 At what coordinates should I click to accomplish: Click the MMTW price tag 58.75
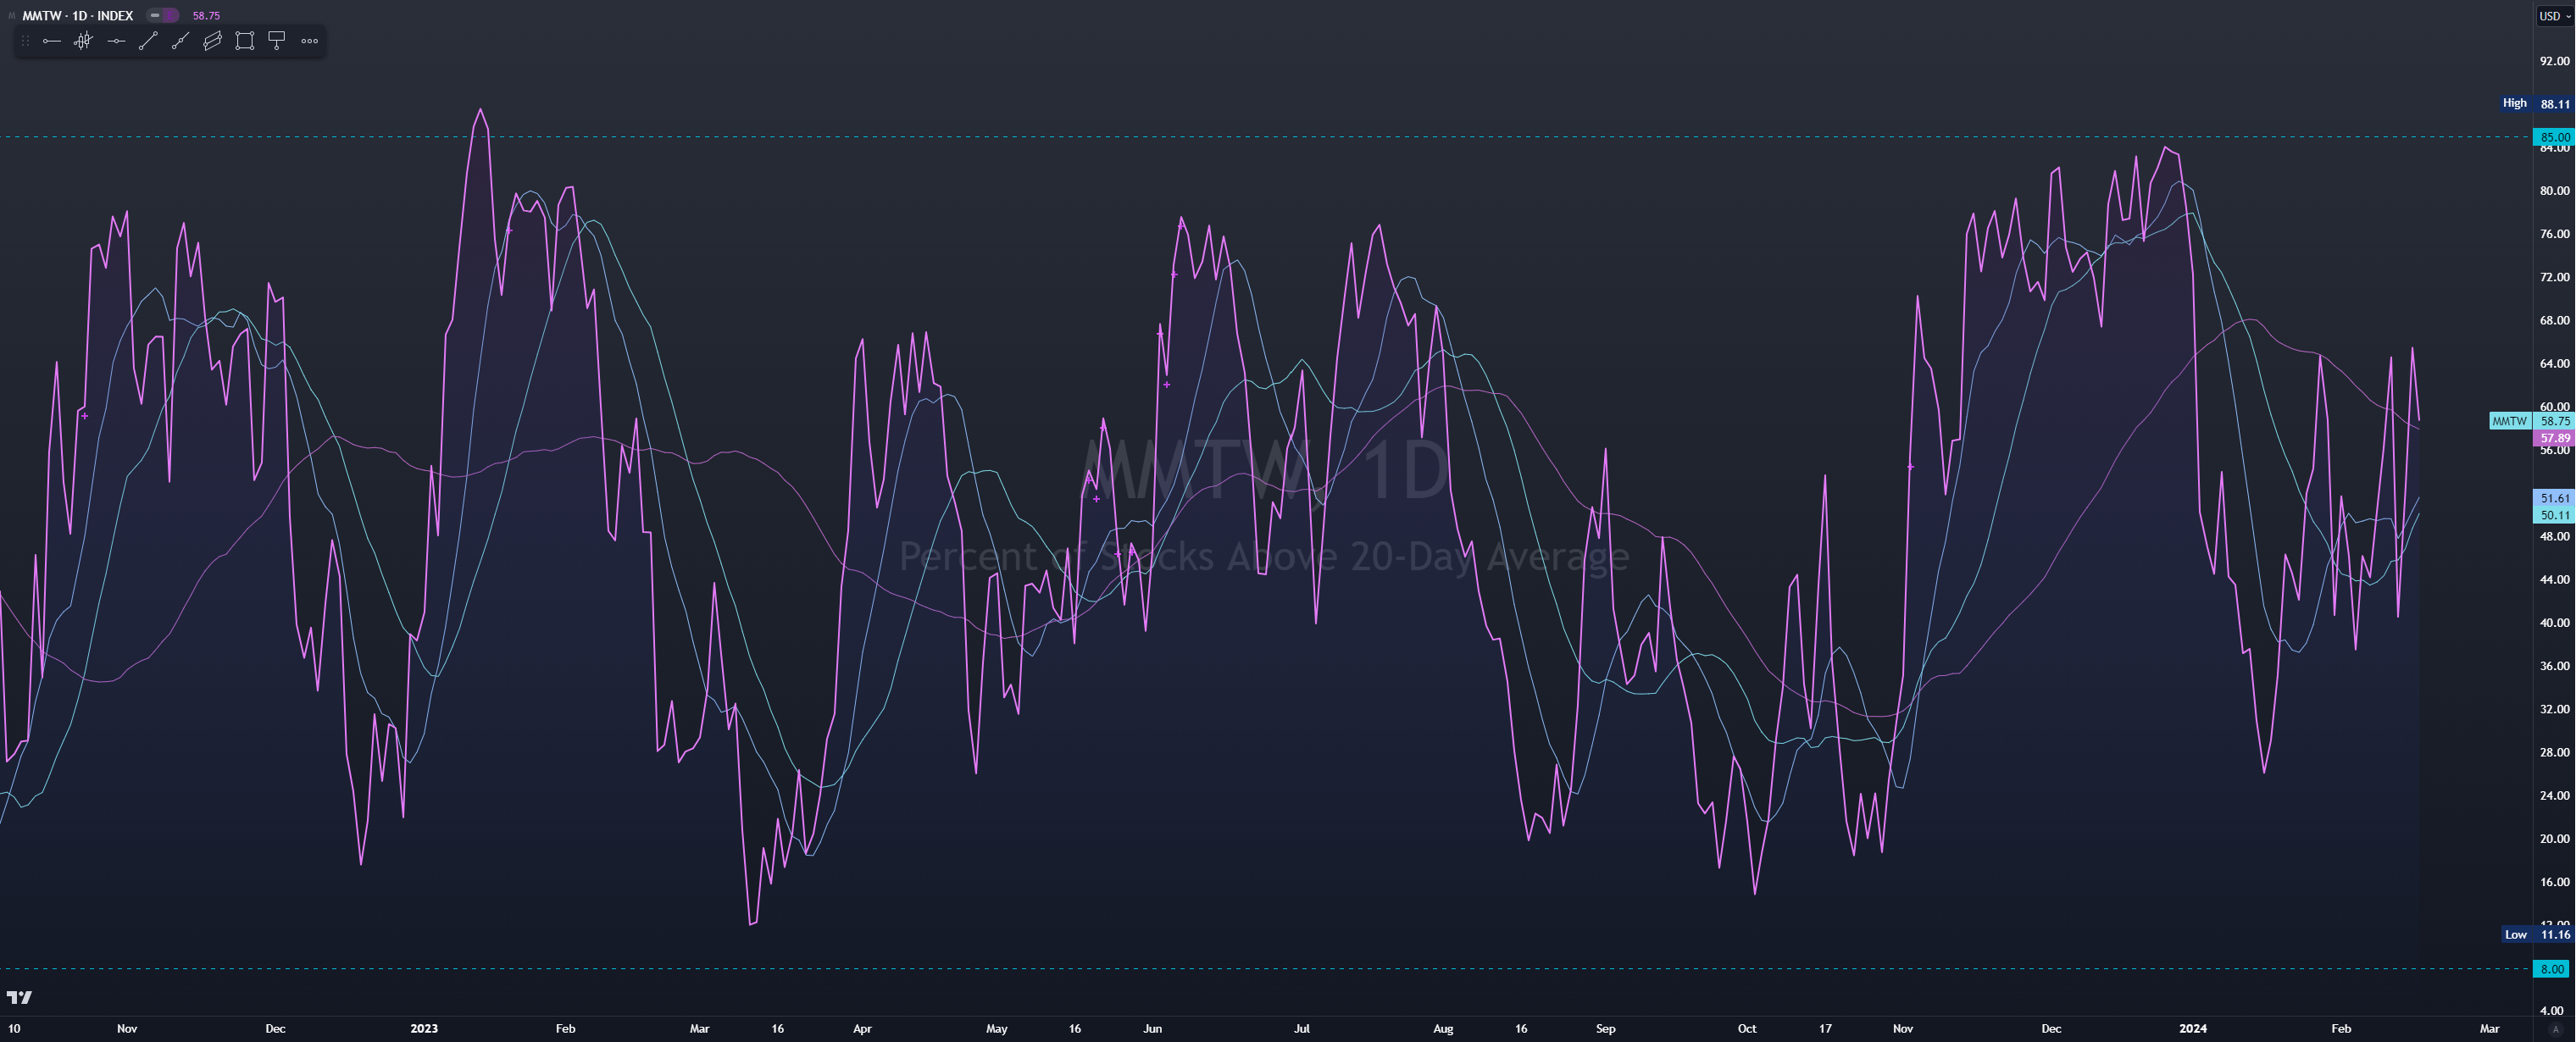click(2554, 421)
